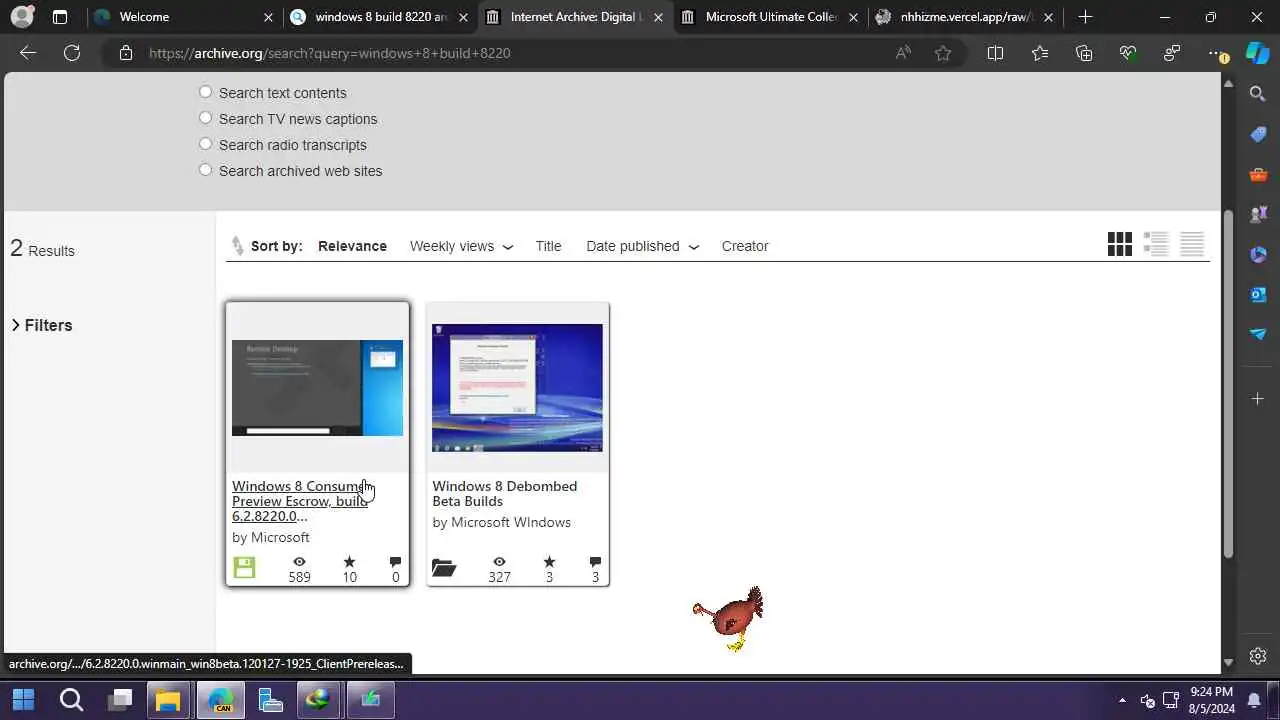Add this page to favorites star
The image size is (1280, 720).
(943, 53)
